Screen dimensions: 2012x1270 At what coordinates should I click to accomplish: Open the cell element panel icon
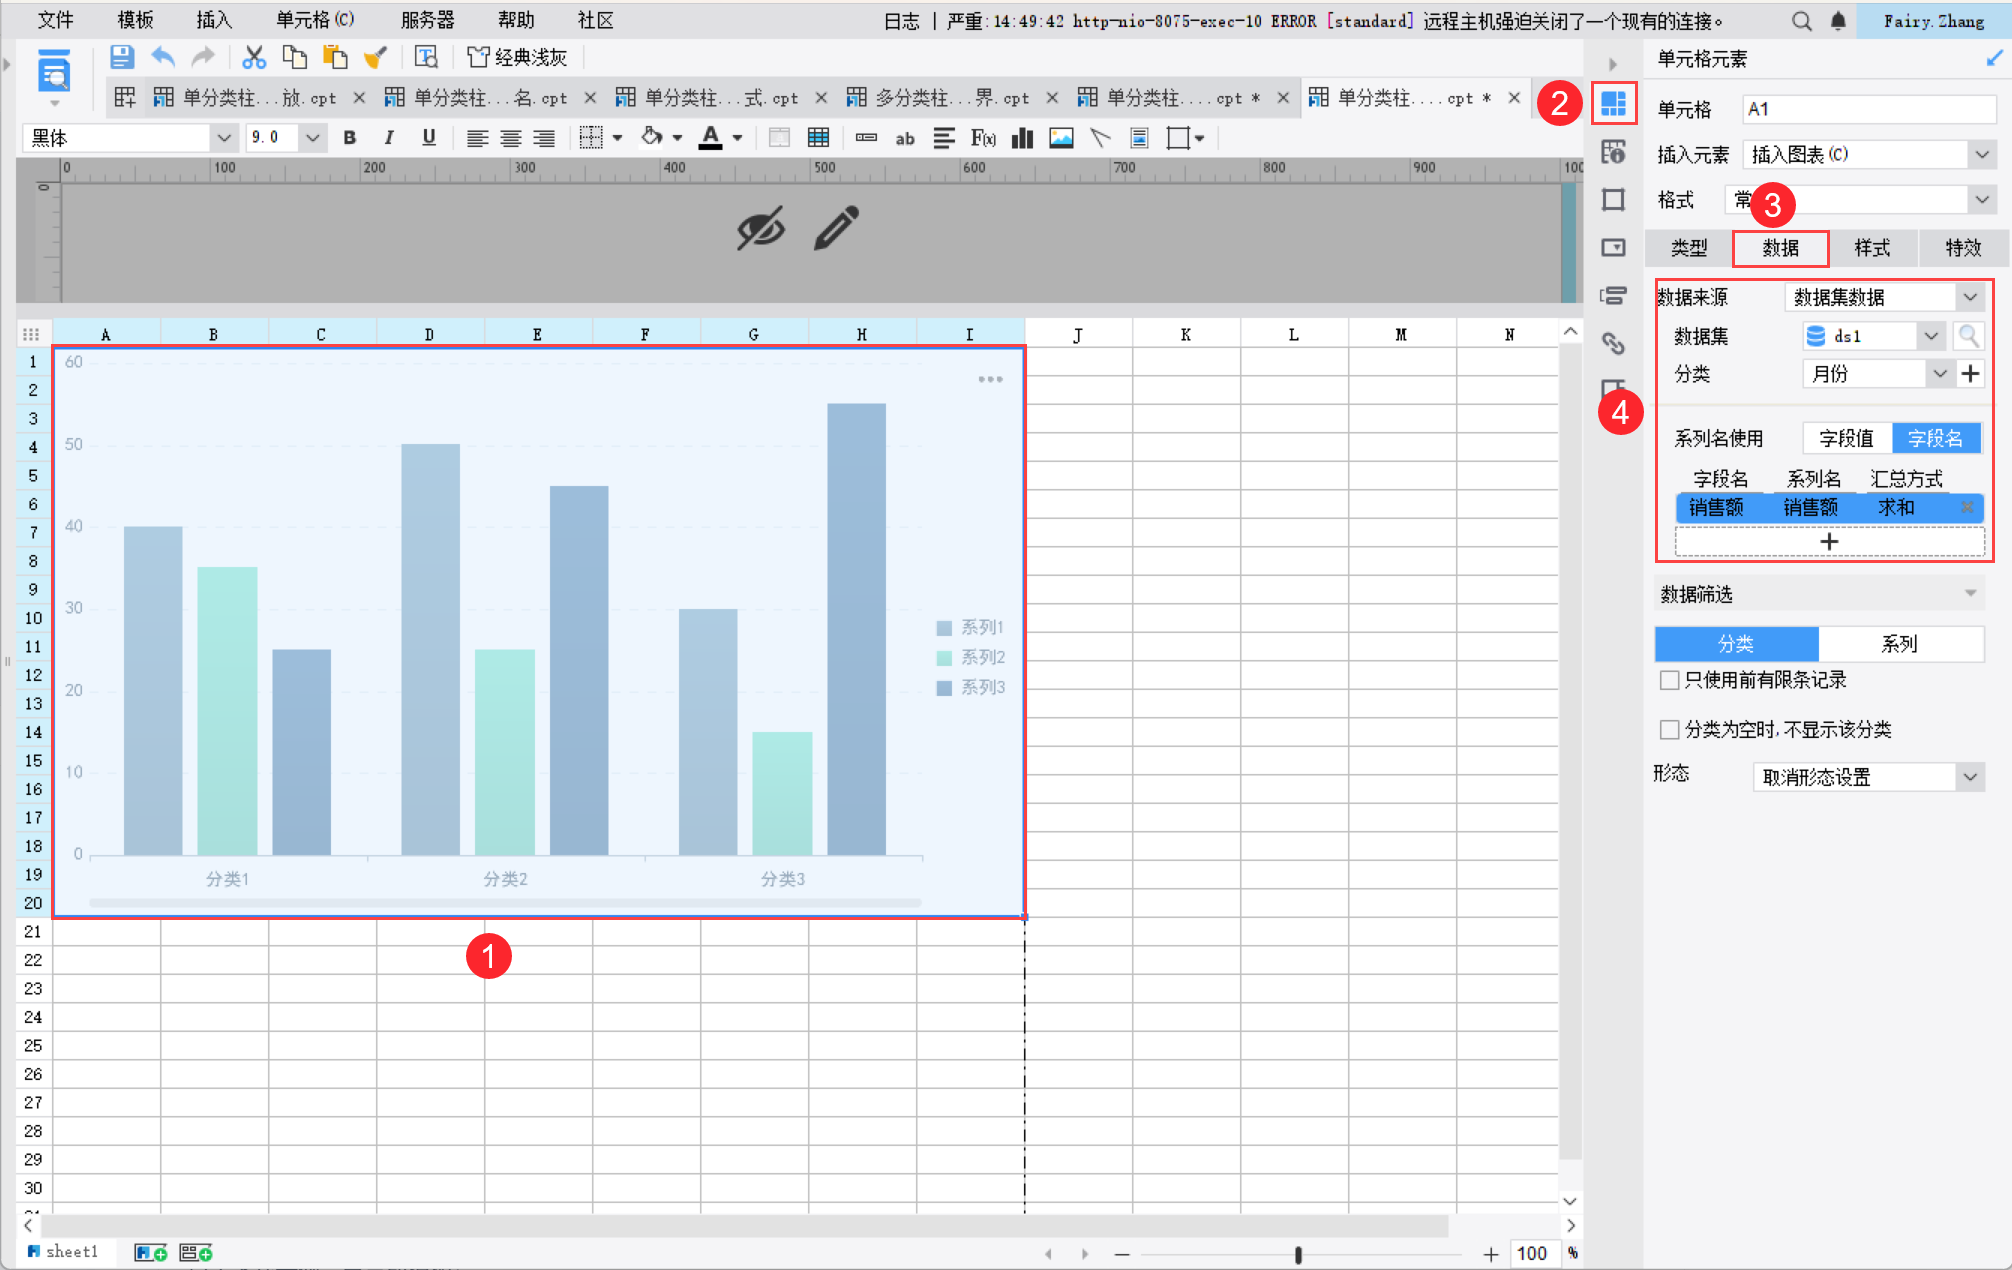coord(1613,103)
